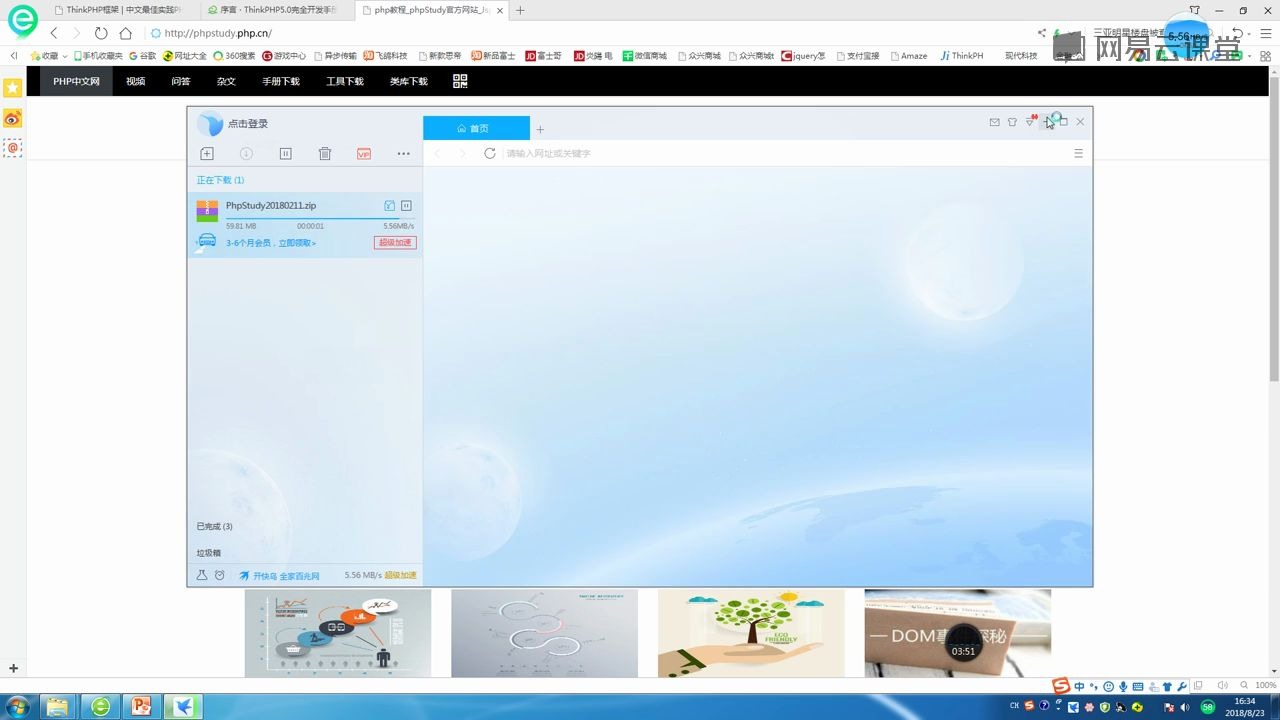Viewport: 1280px width, 720px height.
Task: Create a new download task
Action: click(x=207, y=153)
